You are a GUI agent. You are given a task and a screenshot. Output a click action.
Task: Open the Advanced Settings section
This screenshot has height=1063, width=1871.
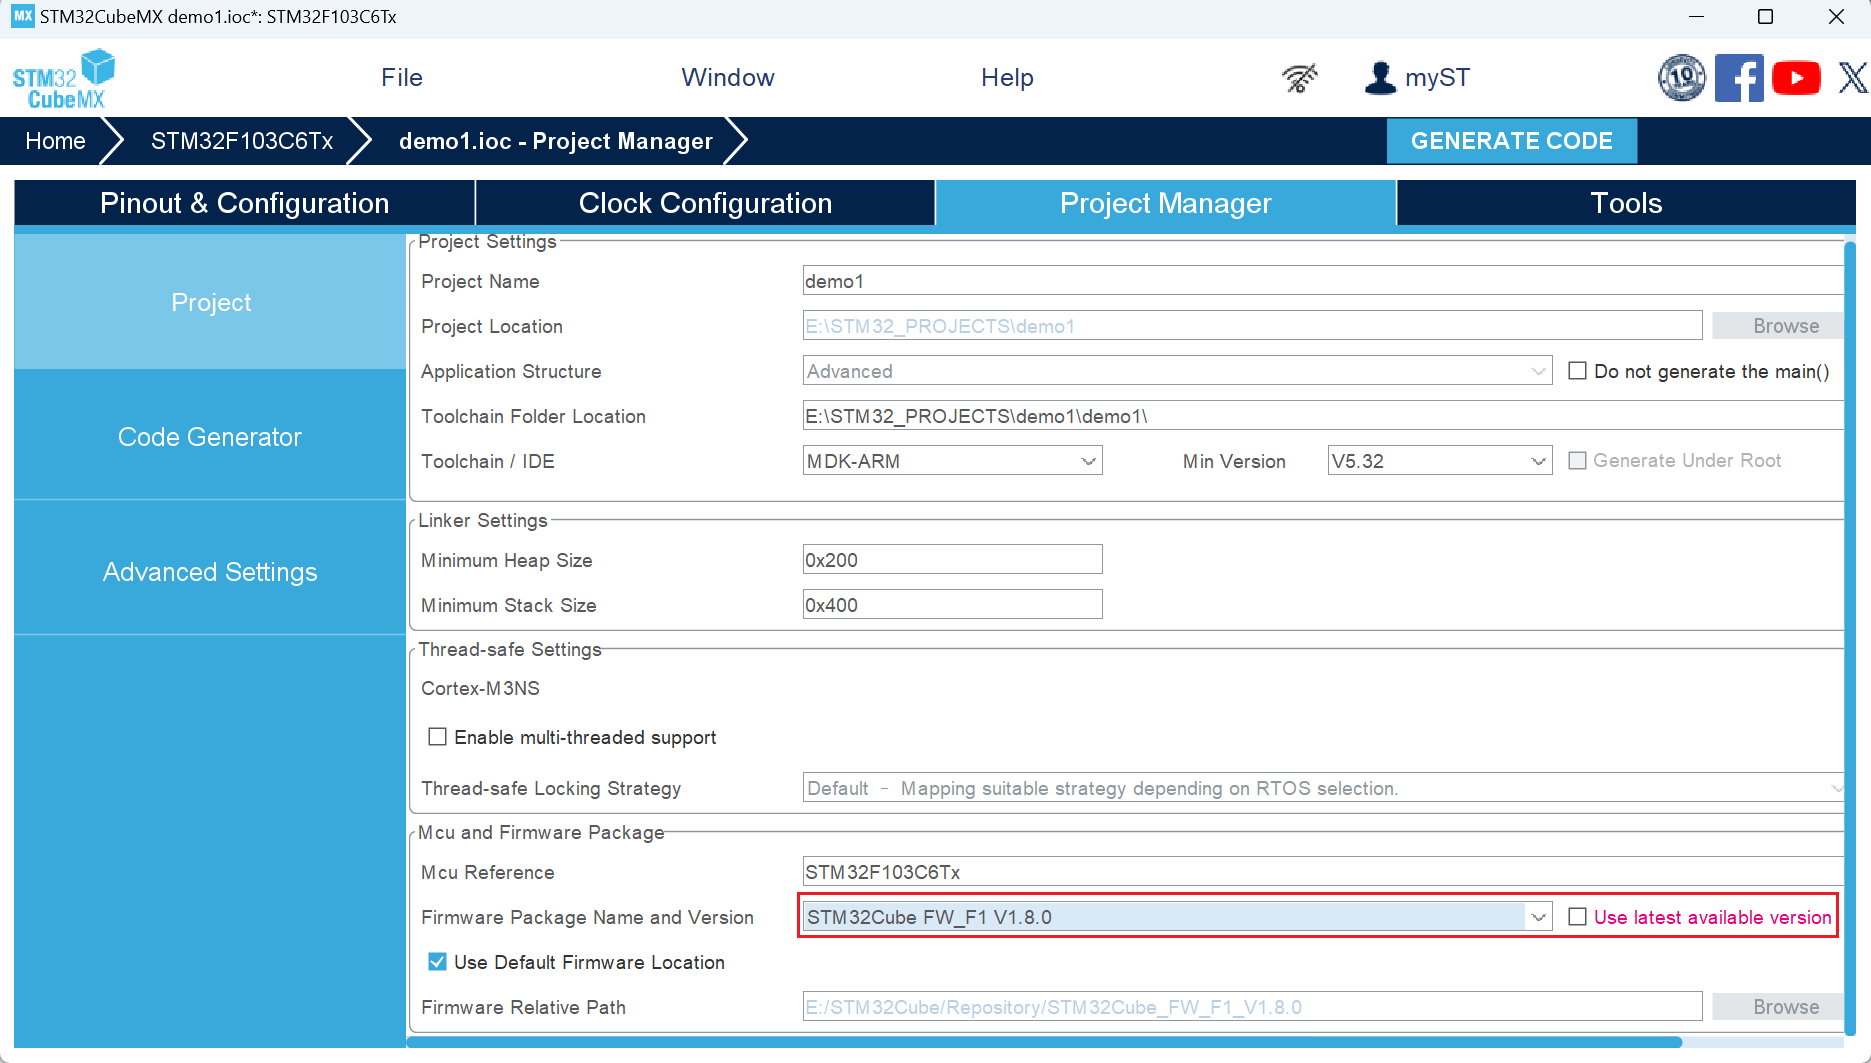(x=210, y=572)
